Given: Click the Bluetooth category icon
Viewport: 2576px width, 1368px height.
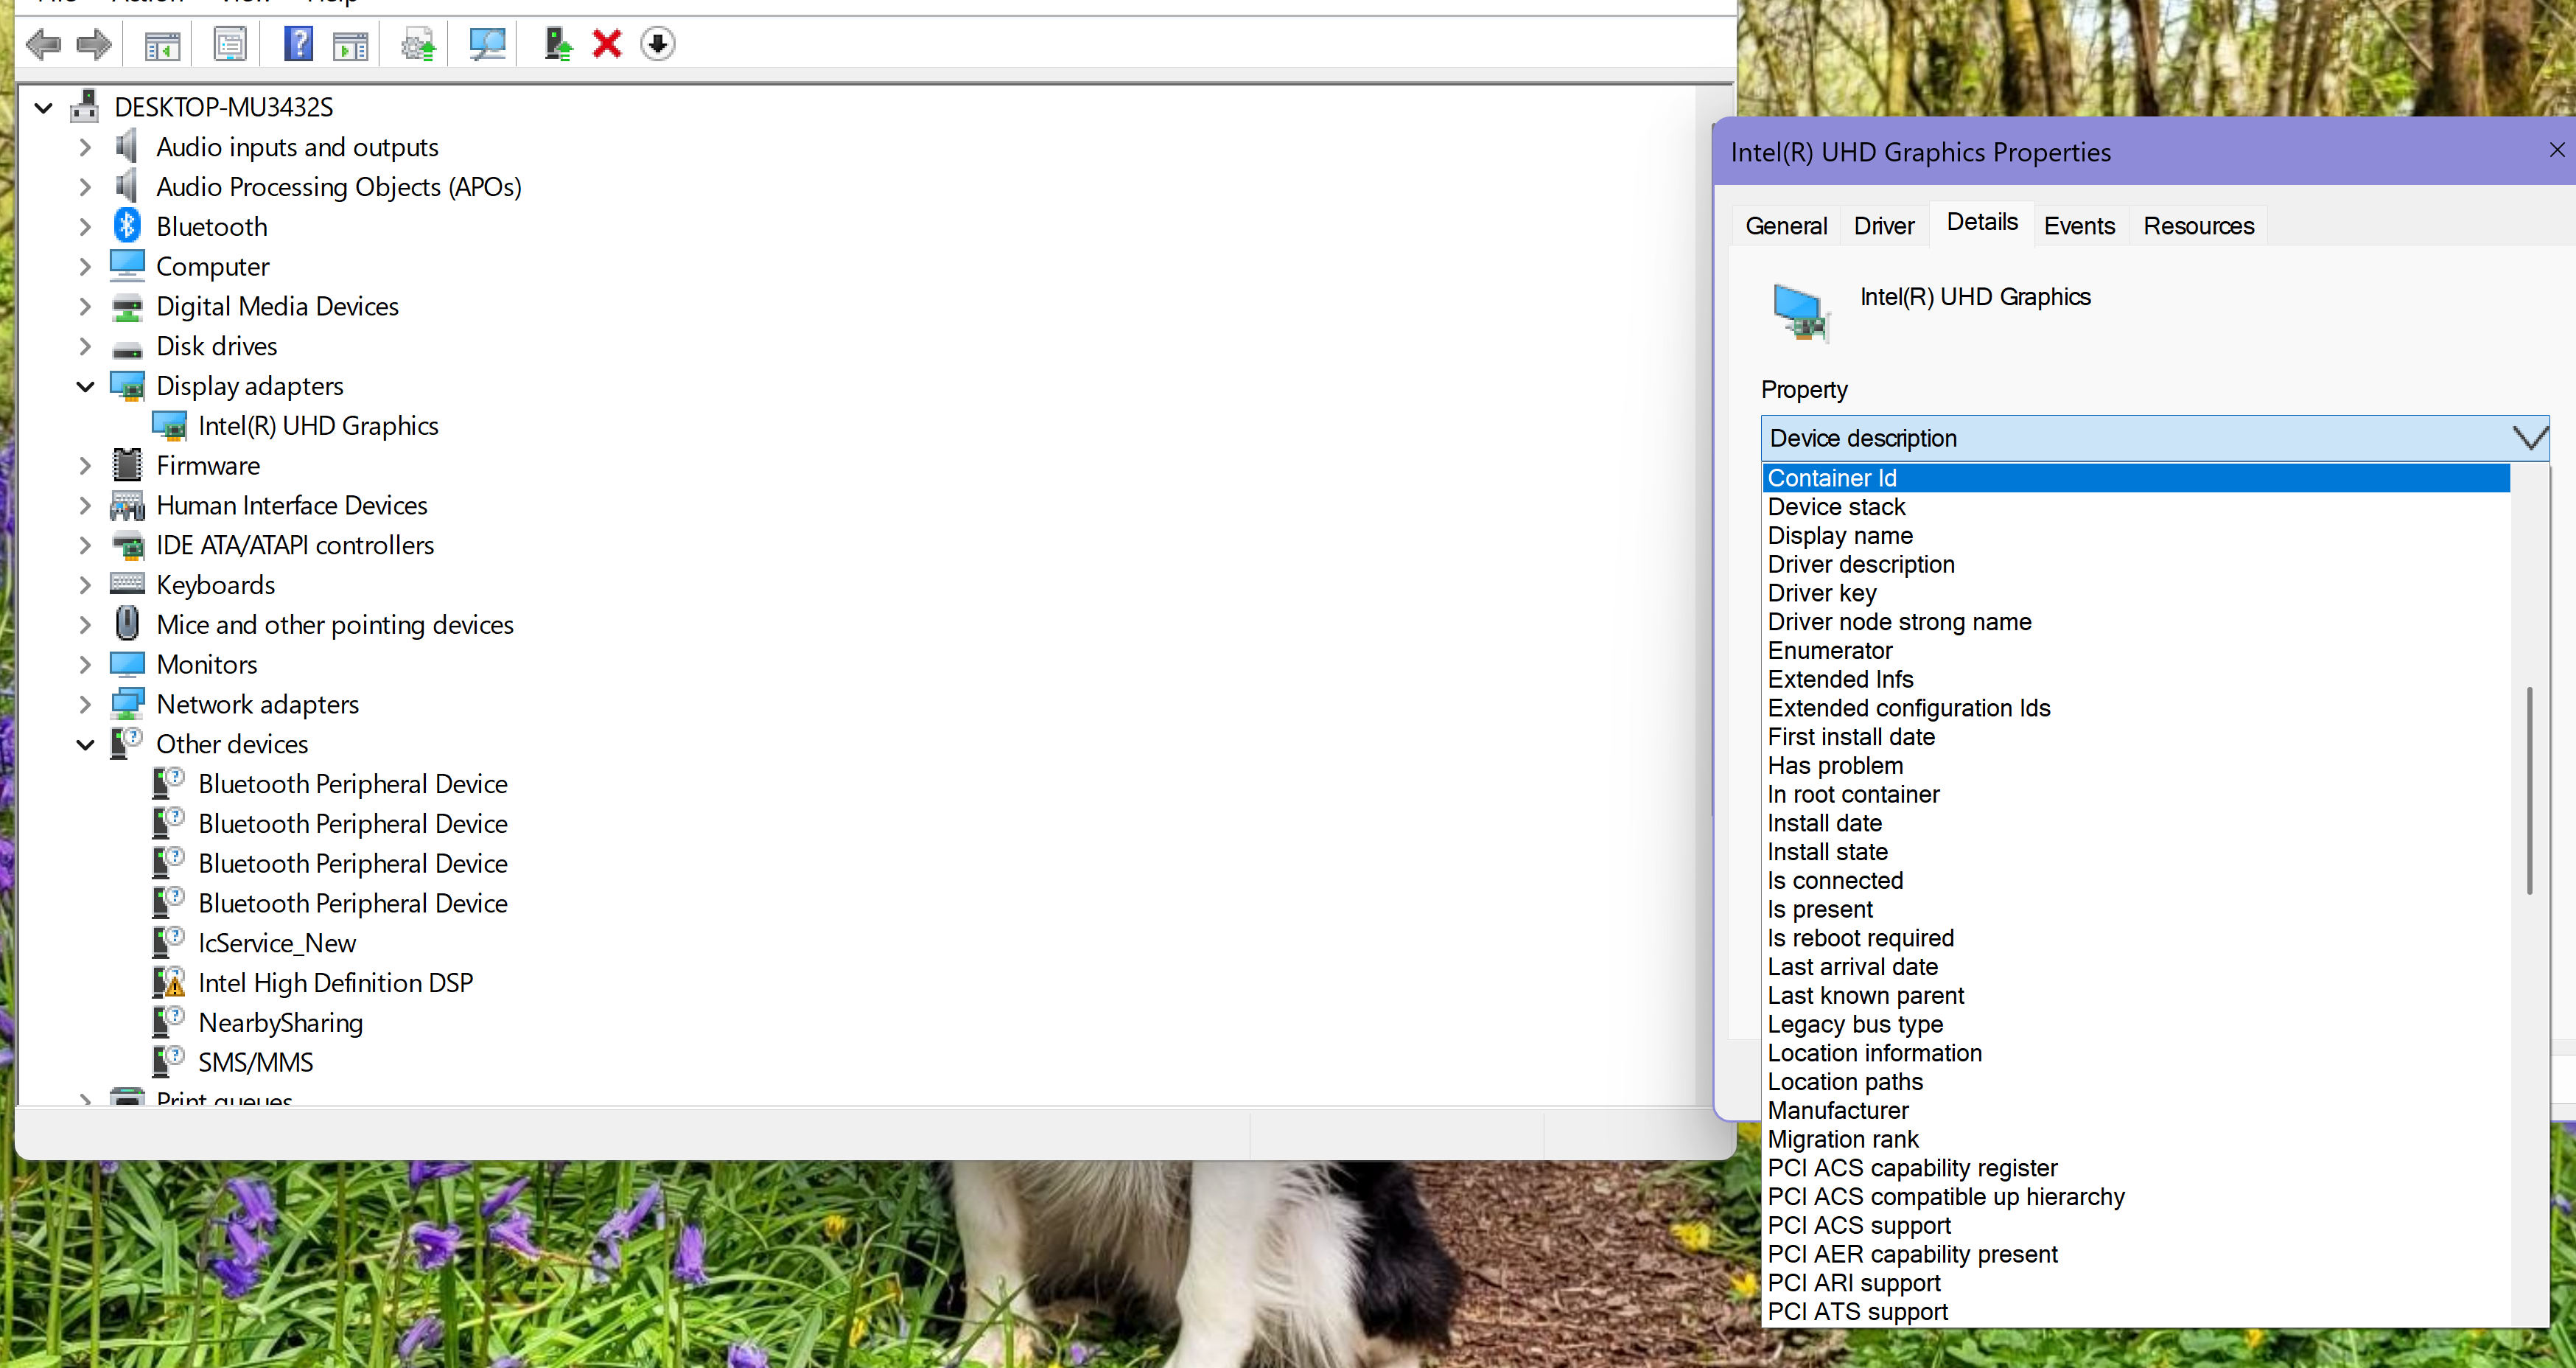Looking at the screenshot, I should (127, 226).
